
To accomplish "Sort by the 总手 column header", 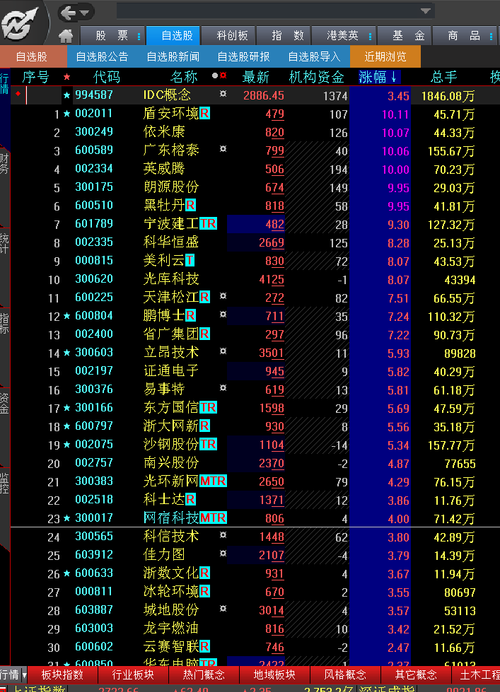I will click(x=444, y=77).
